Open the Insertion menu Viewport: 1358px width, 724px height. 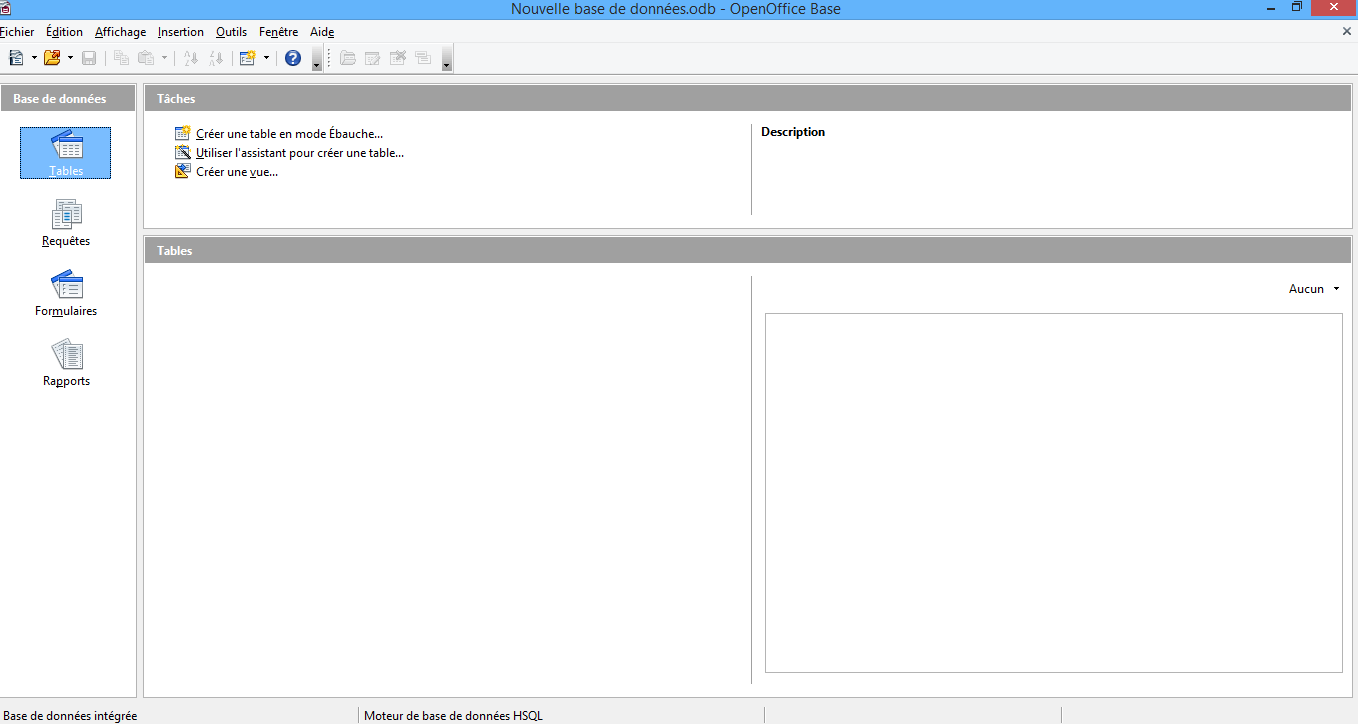(x=181, y=32)
